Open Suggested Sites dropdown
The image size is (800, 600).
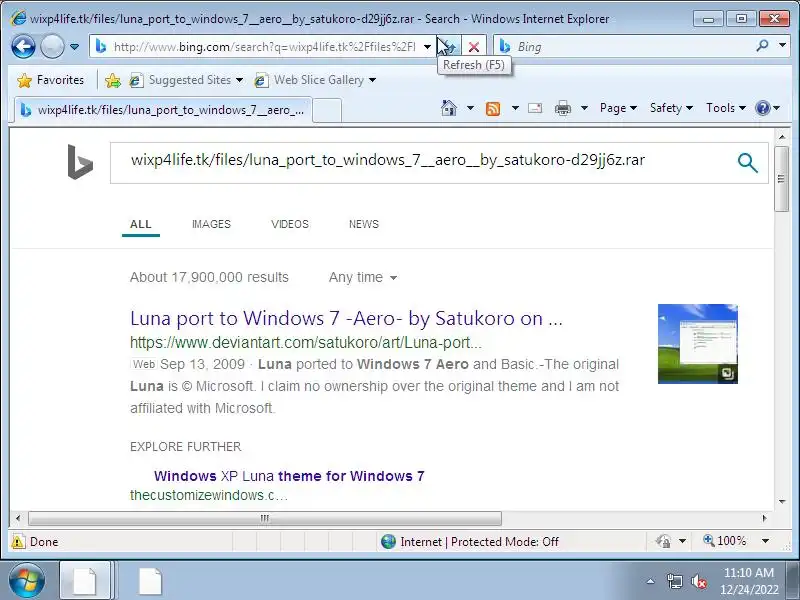186,80
